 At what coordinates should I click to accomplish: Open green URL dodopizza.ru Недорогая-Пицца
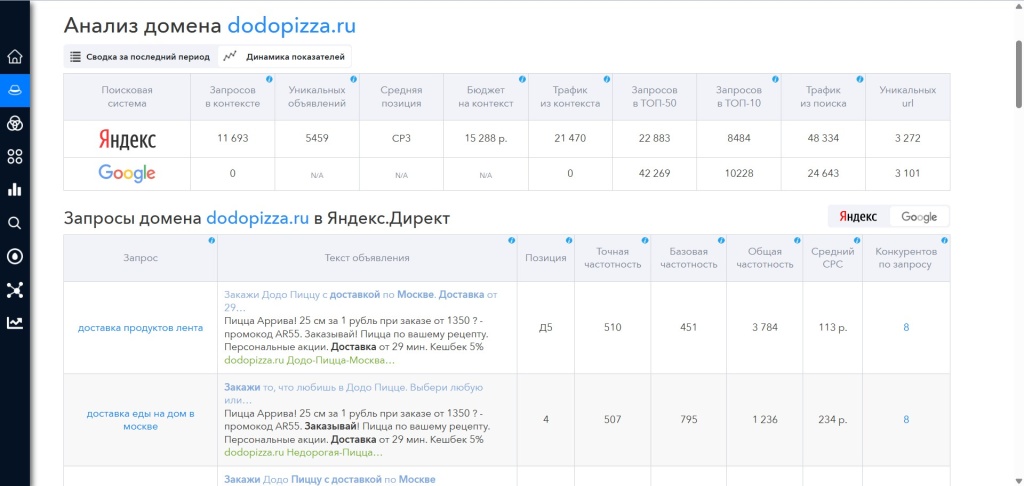303,452
